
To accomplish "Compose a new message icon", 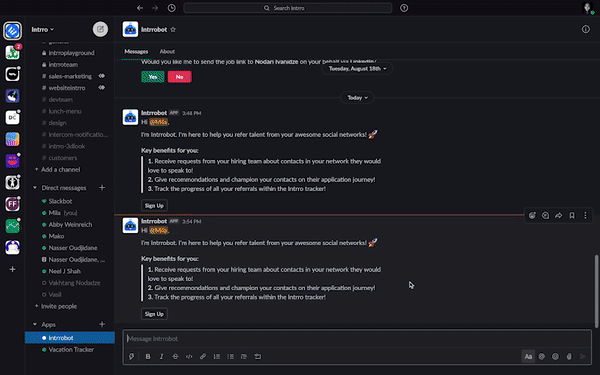I will coord(100,29).
